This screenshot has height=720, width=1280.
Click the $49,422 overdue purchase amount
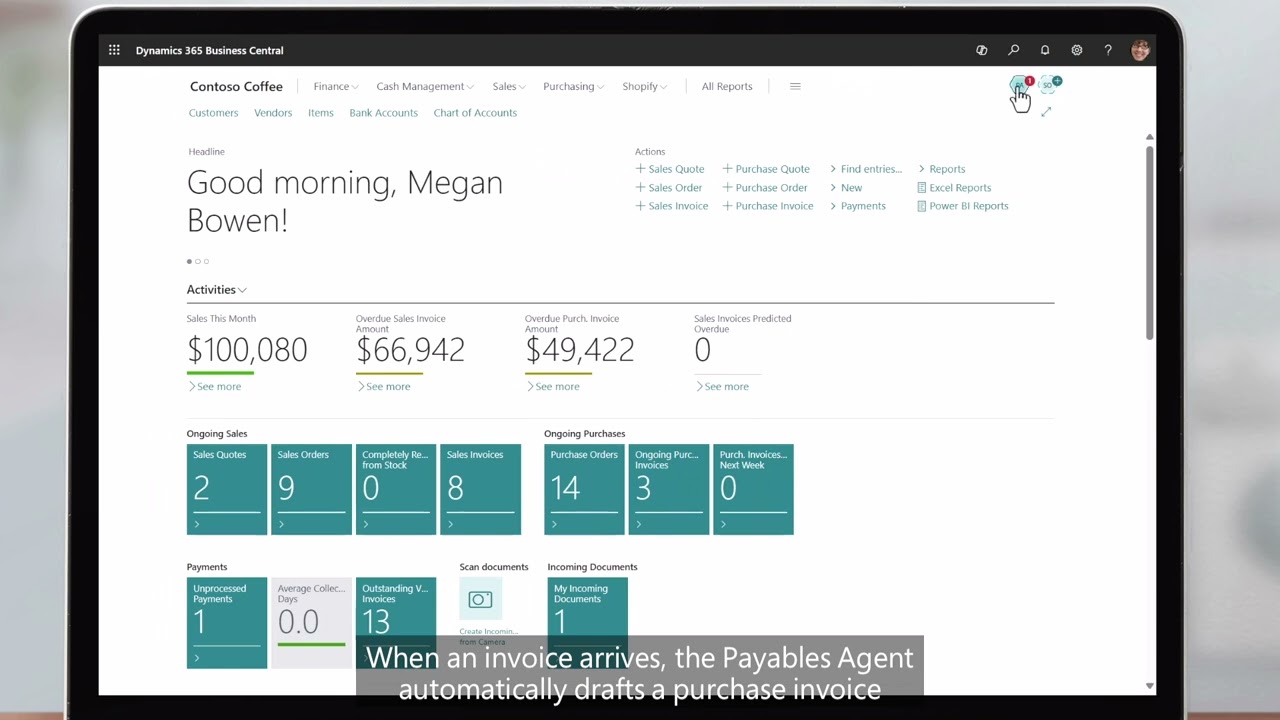579,350
